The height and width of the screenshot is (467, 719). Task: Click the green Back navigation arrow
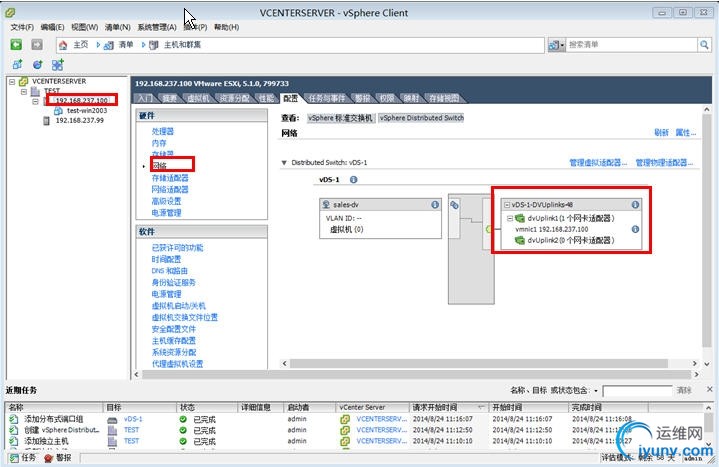(16, 44)
